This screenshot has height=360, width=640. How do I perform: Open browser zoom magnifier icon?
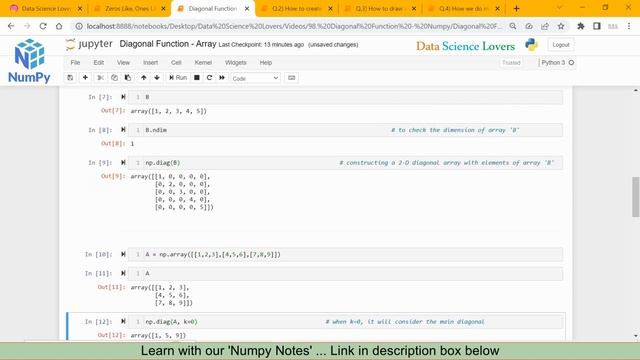[x=513, y=26]
